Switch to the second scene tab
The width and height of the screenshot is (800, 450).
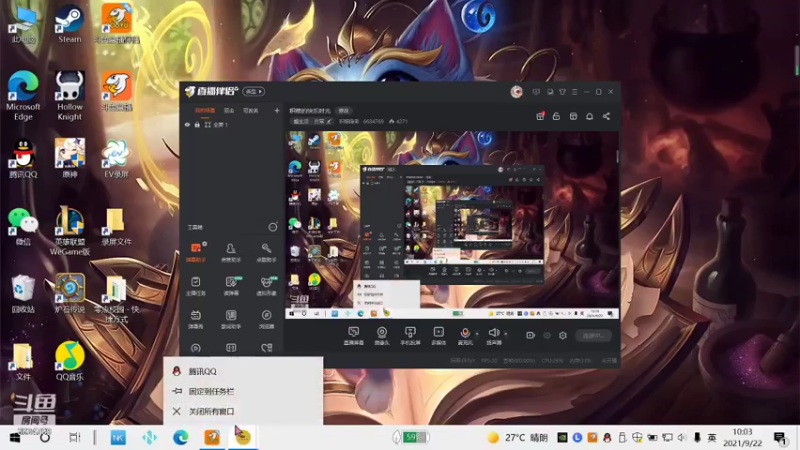tap(229, 110)
